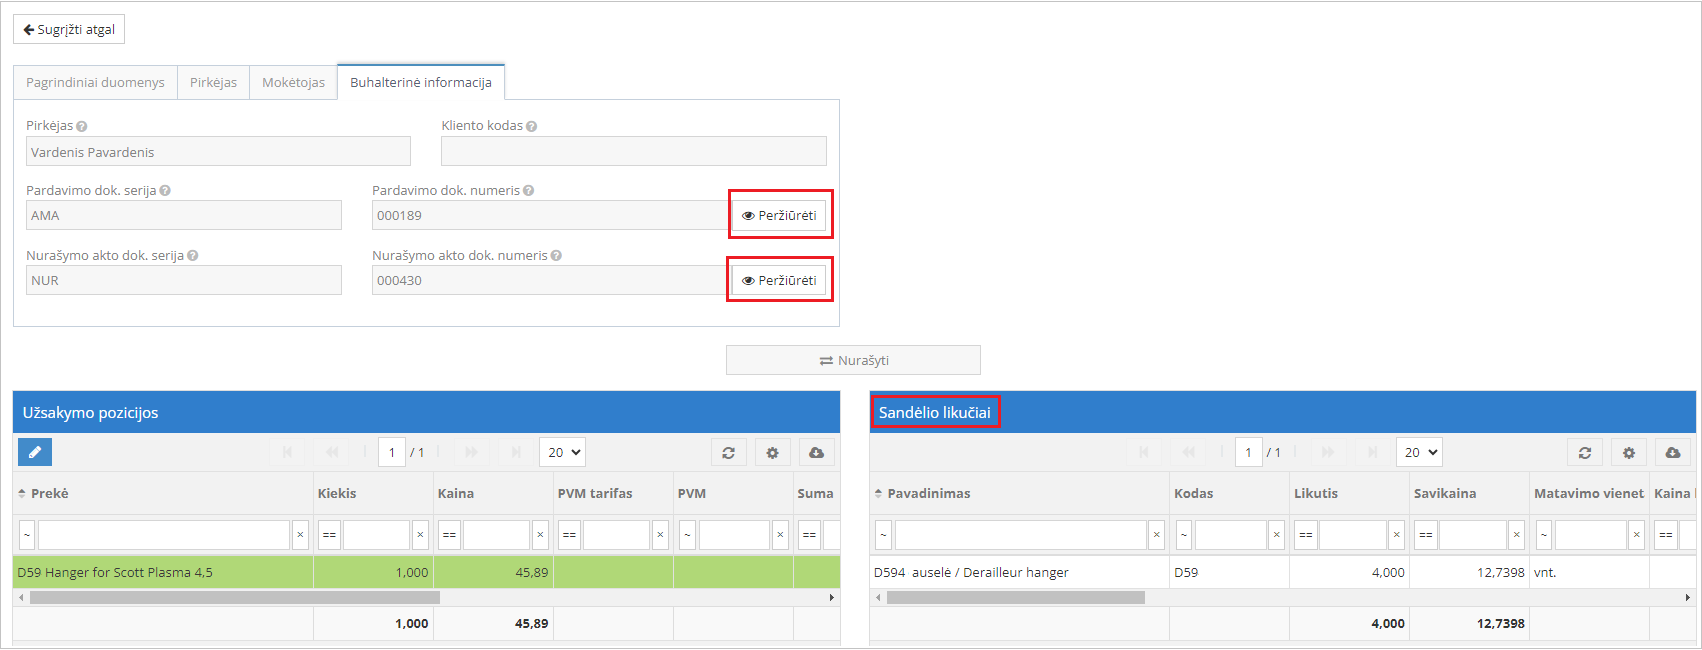Open settings gear in Užsakymo pozicijos toolbar

772,453
